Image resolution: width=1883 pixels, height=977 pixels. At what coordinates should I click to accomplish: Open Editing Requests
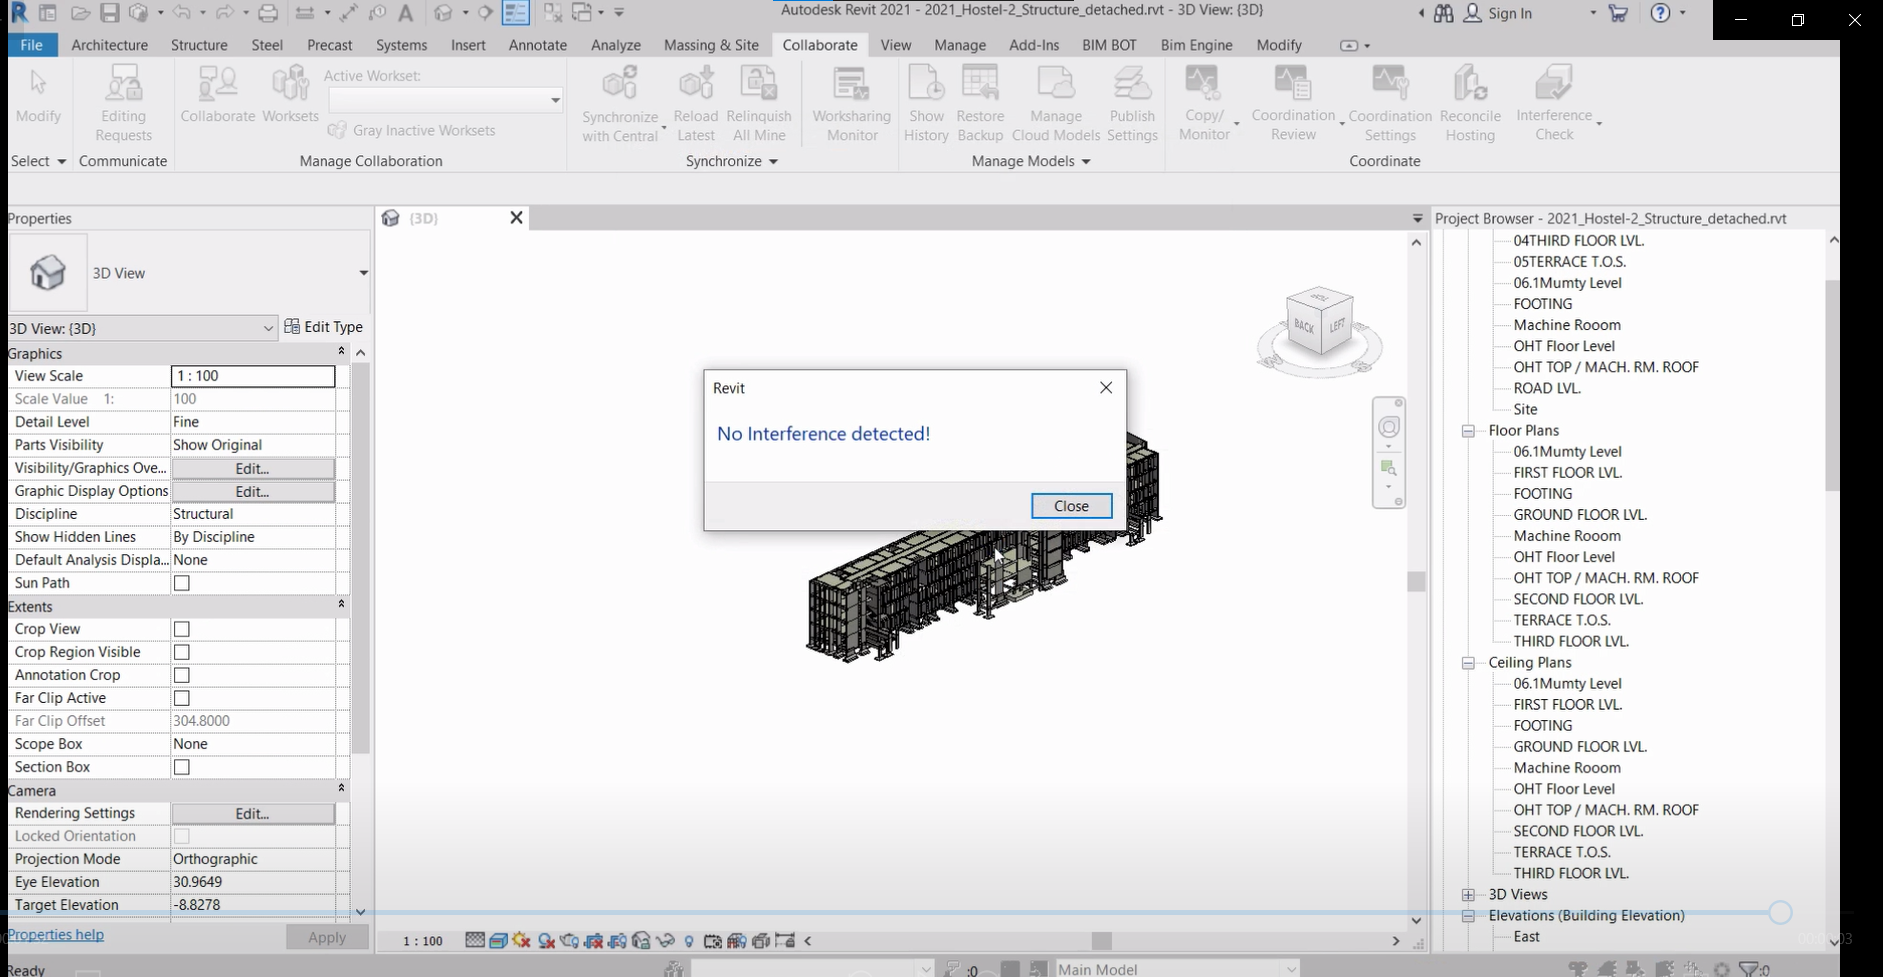123,104
